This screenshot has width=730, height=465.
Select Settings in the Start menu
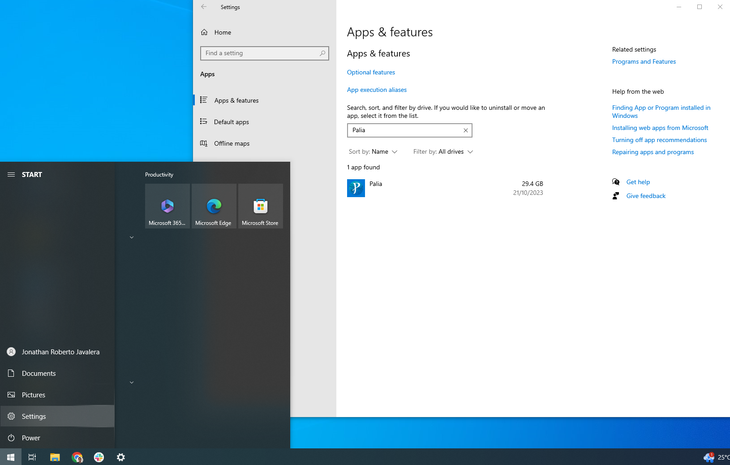click(57, 416)
